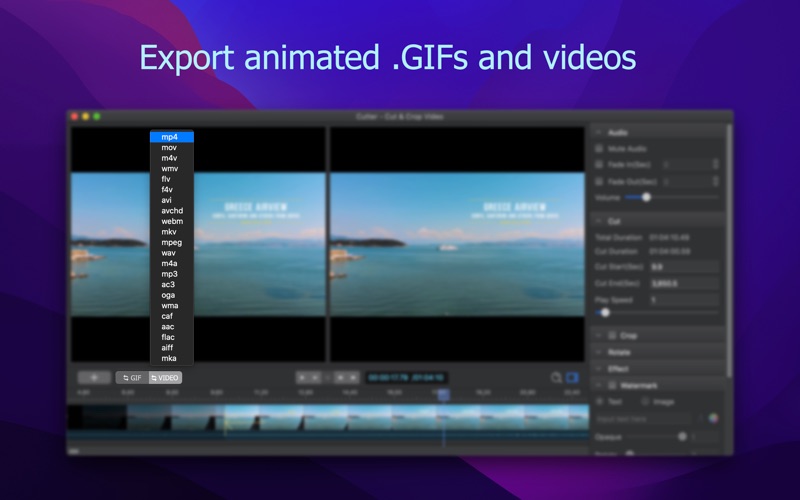Enable the Crop checkbox
Viewport: 800px width, 500px height.
pyautogui.click(x=612, y=335)
